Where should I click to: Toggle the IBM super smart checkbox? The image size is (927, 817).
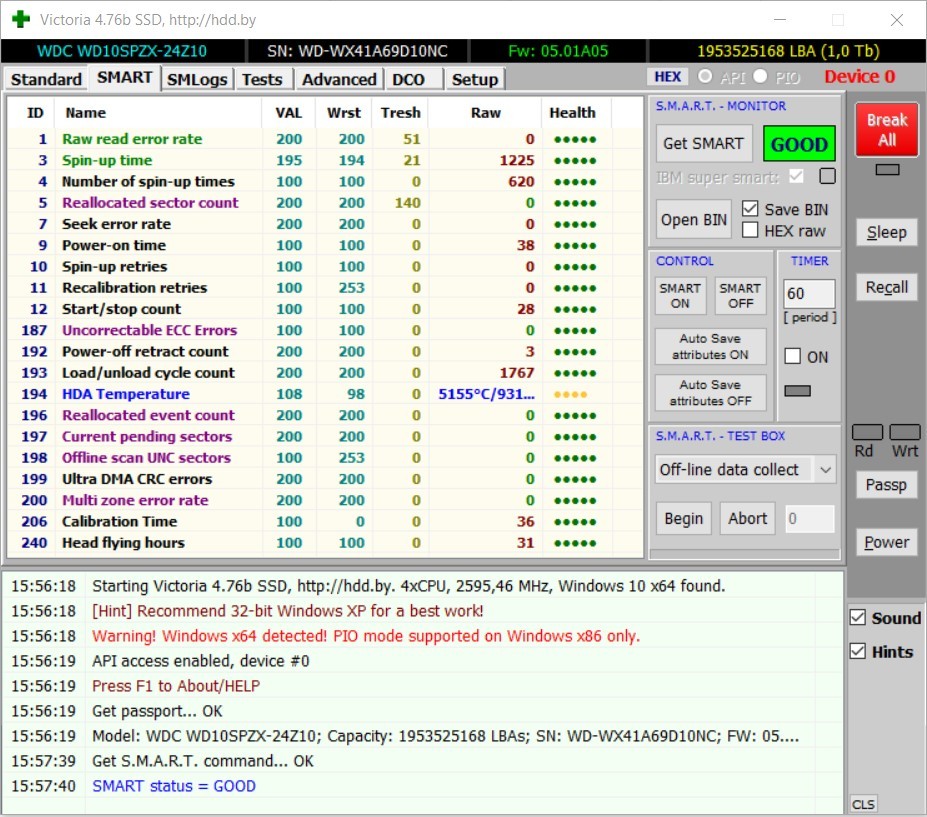[x=796, y=176]
